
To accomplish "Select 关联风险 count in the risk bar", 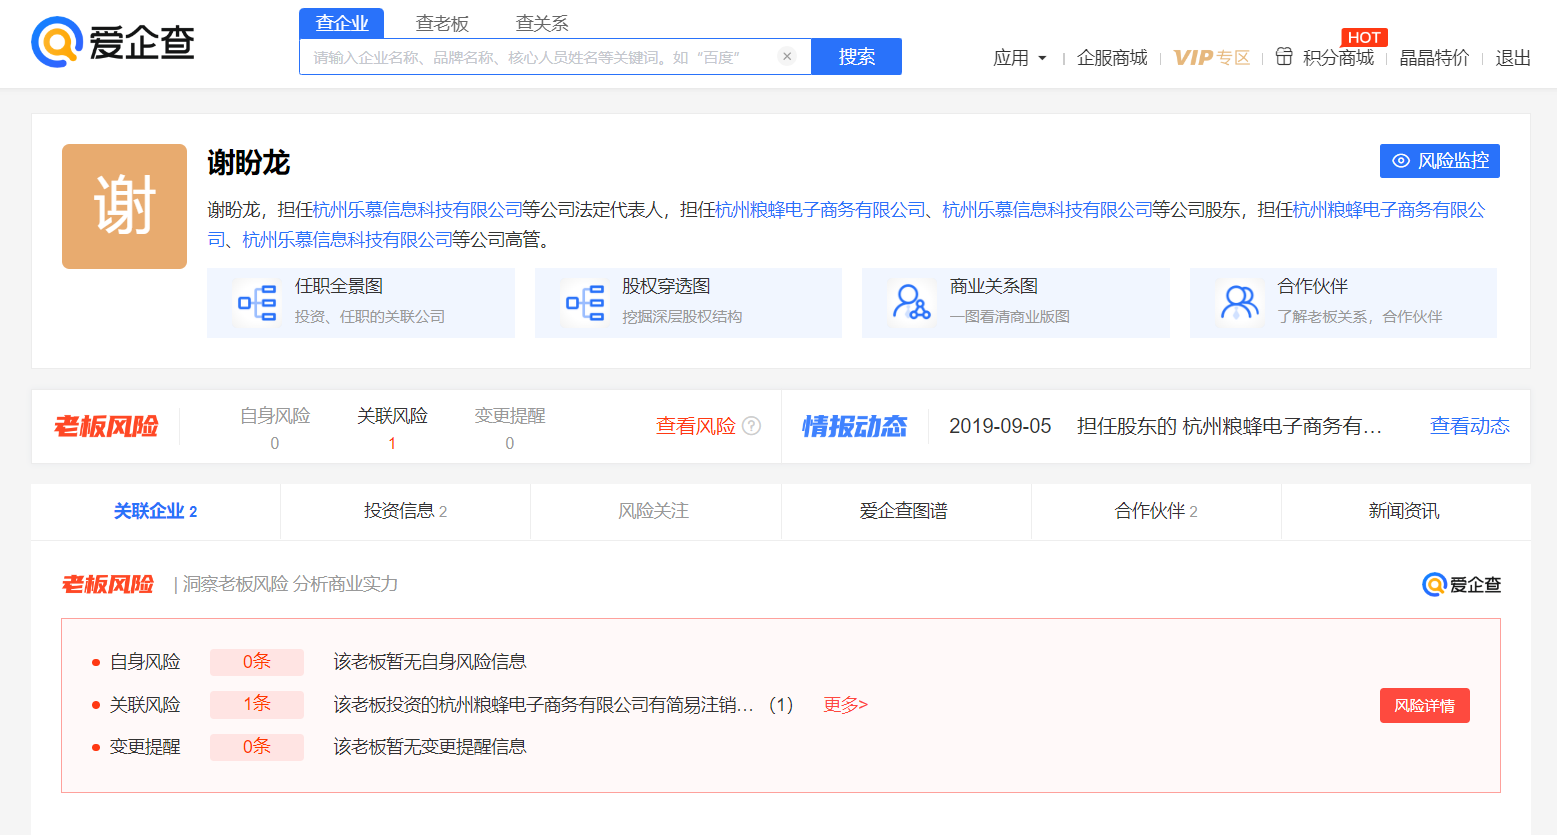I will coord(392,428).
